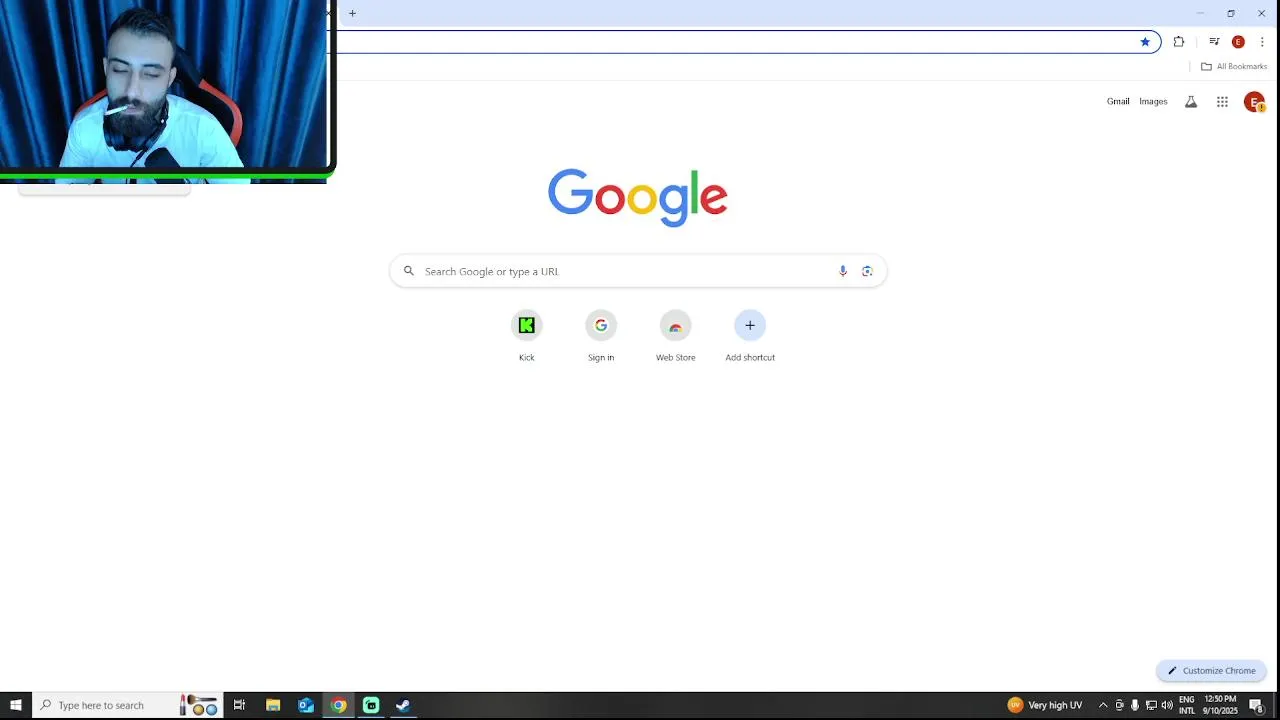Focus the Search Google or type a URL box
1280x720 pixels.
coord(638,271)
